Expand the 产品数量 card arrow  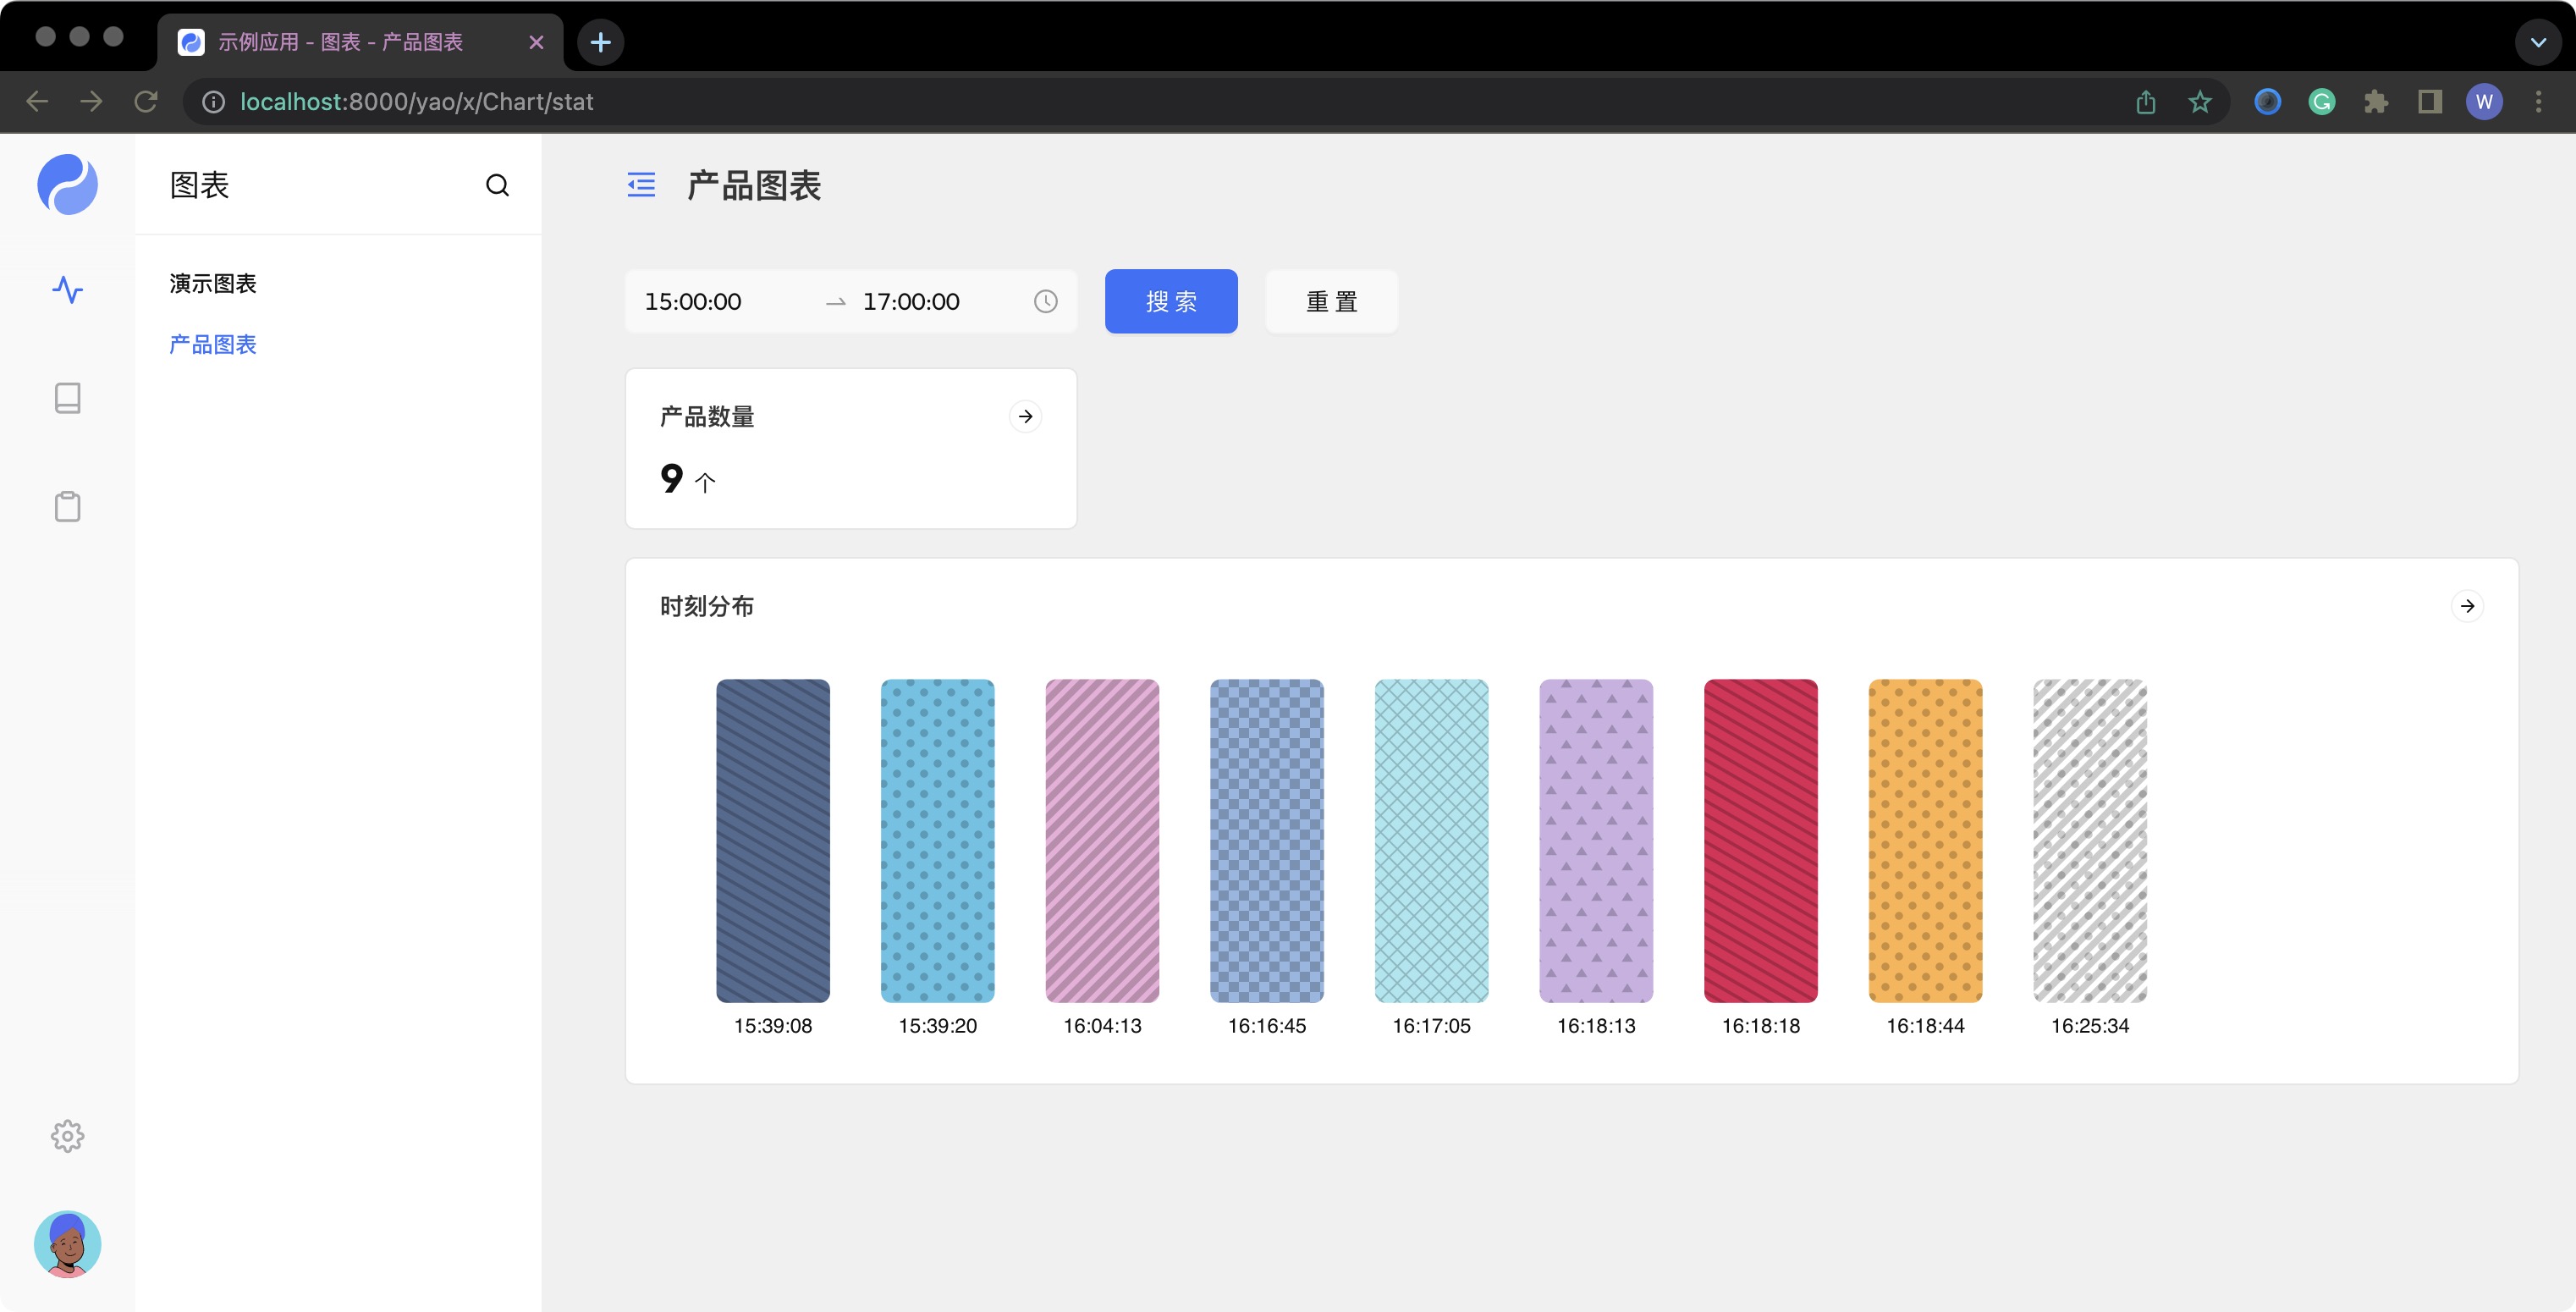click(1025, 416)
